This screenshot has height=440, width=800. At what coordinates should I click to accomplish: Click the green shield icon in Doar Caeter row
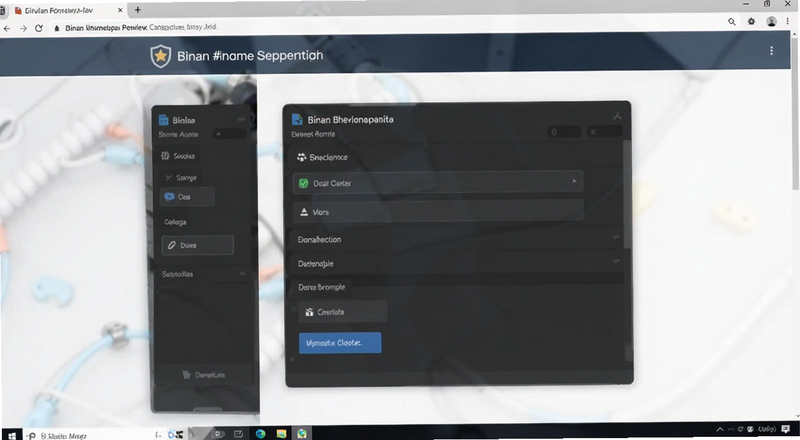point(304,183)
